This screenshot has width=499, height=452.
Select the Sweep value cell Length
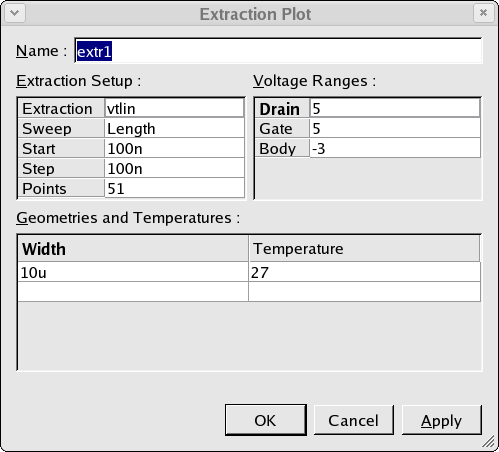point(175,129)
